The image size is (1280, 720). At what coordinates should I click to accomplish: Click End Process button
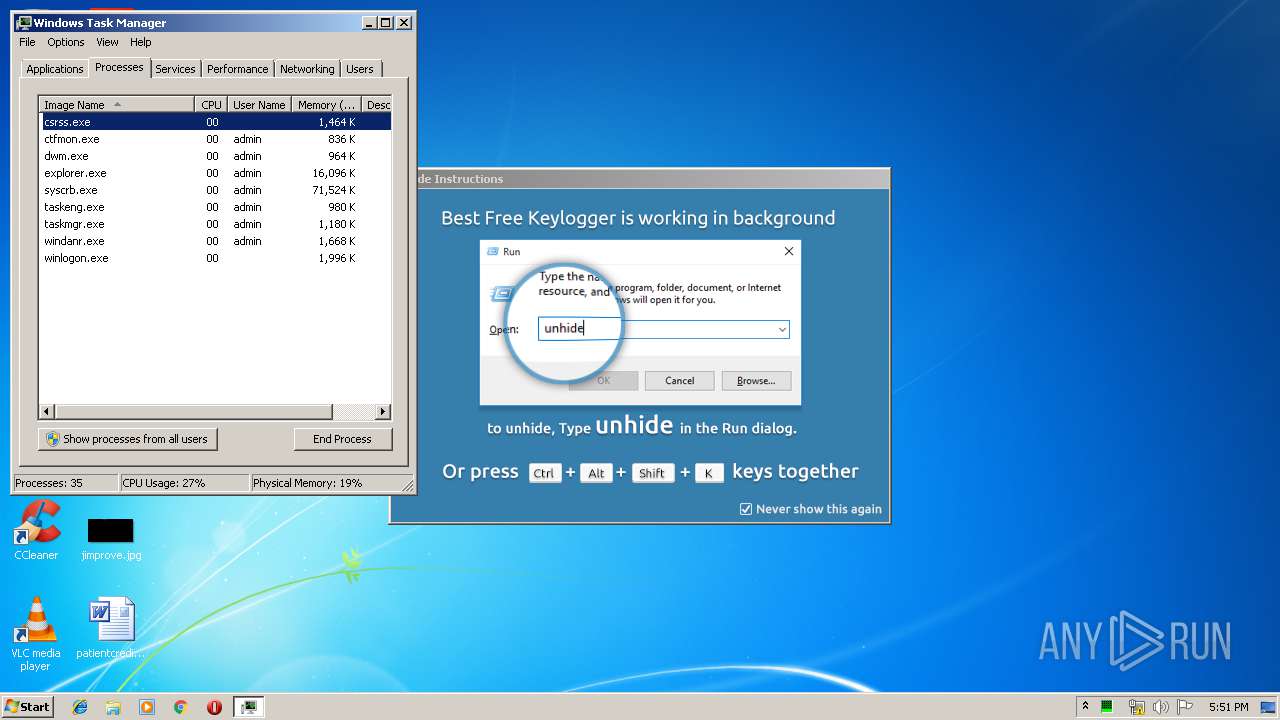point(342,439)
